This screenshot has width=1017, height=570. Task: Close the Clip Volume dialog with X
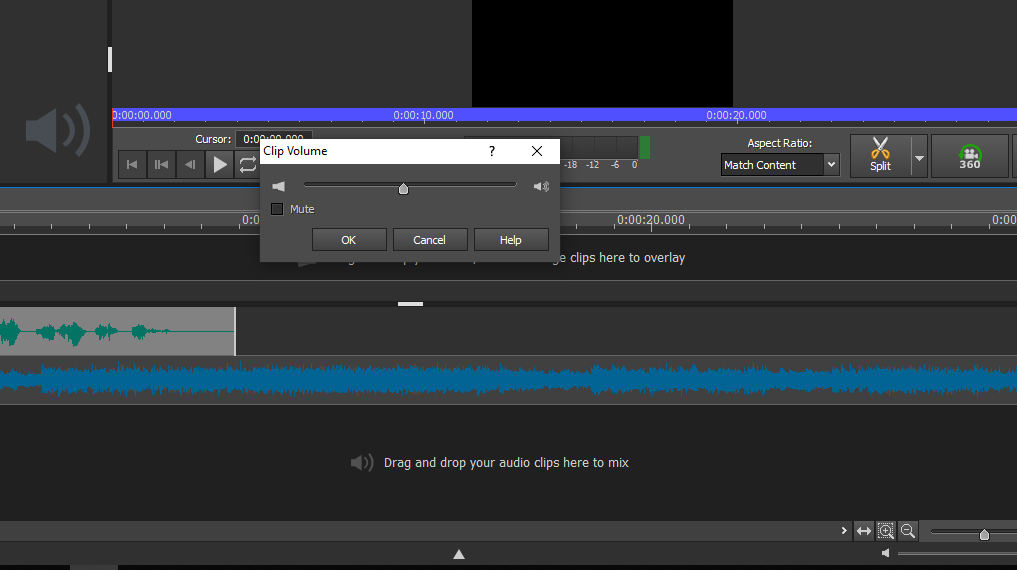coord(537,151)
